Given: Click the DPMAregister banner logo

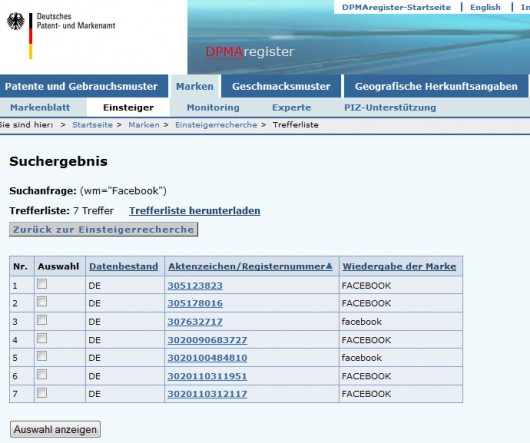Looking at the screenshot, I should [250, 52].
